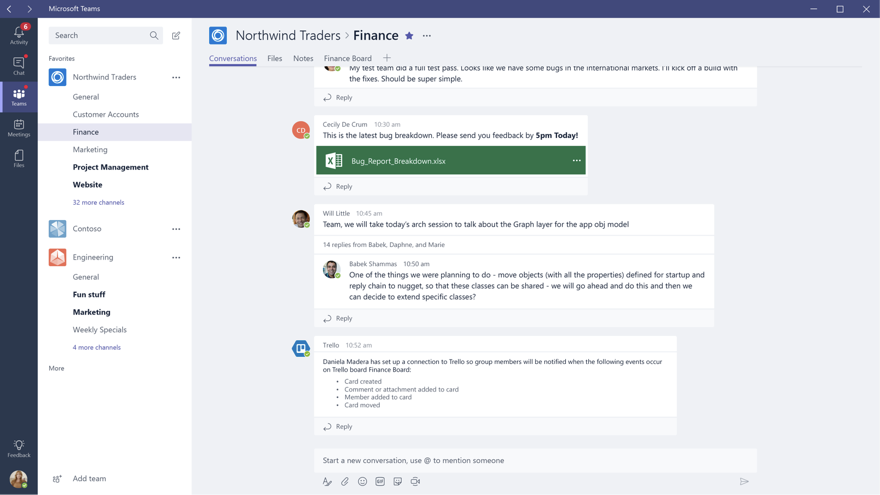Open the Meetings calendar icon
This screenshot has width=880, height=495.
[x=19, y=127]
